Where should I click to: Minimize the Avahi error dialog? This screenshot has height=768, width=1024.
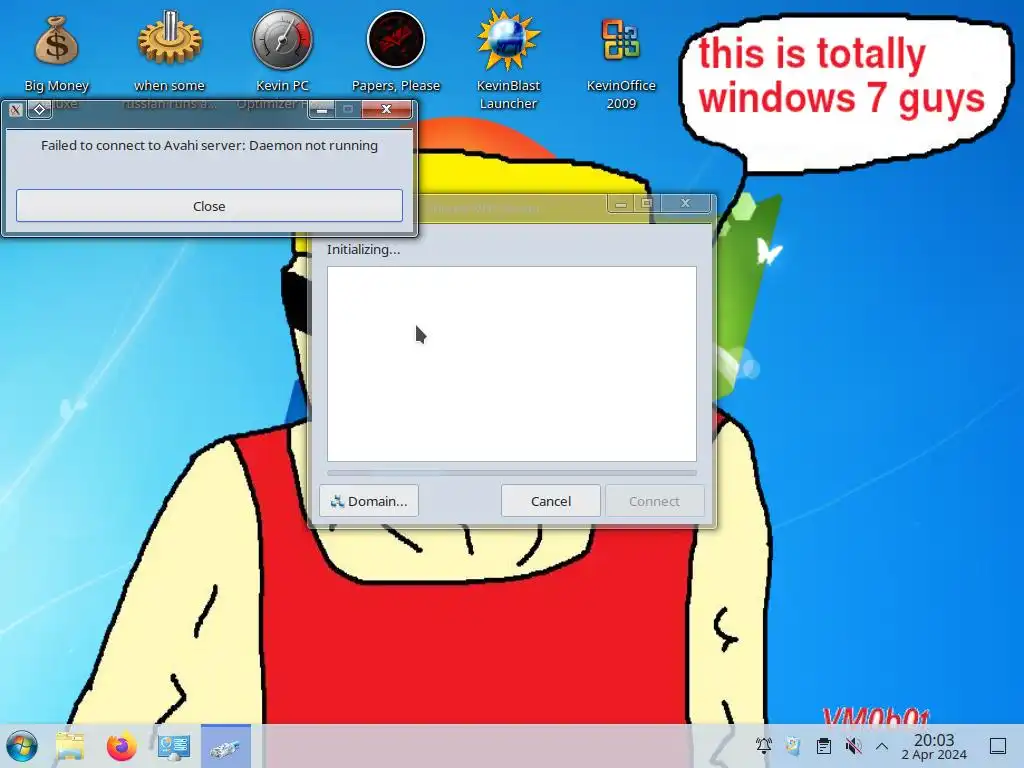[x=321, y=109]
